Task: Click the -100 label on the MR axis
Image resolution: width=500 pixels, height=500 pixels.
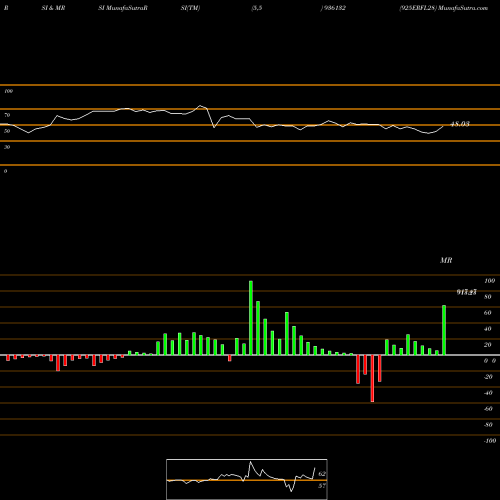Action: click(x=490, y=441)
